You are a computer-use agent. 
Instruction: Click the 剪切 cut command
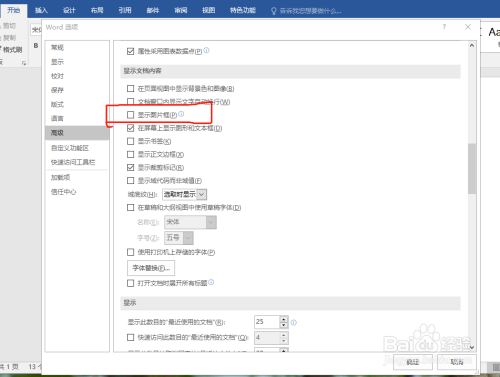(x=9, y=26)
